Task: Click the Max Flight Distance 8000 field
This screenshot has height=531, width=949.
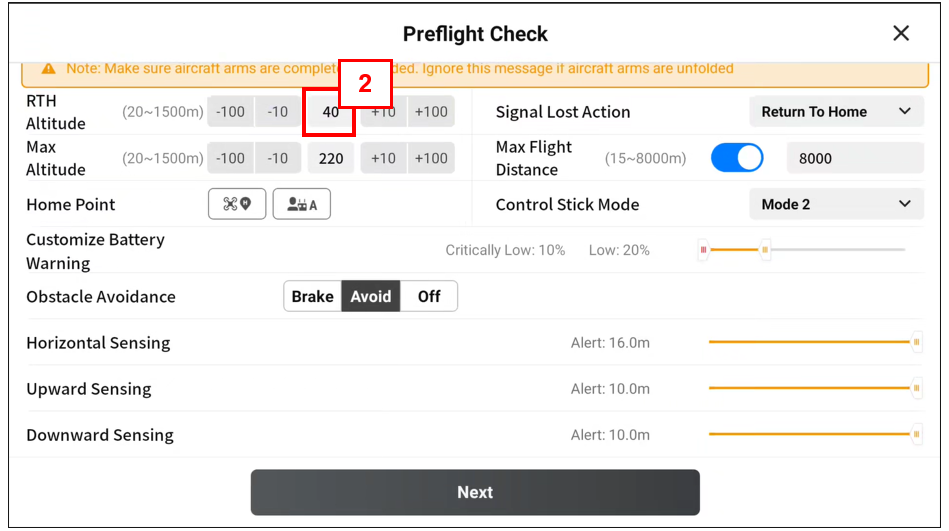Action: [855, 158]
